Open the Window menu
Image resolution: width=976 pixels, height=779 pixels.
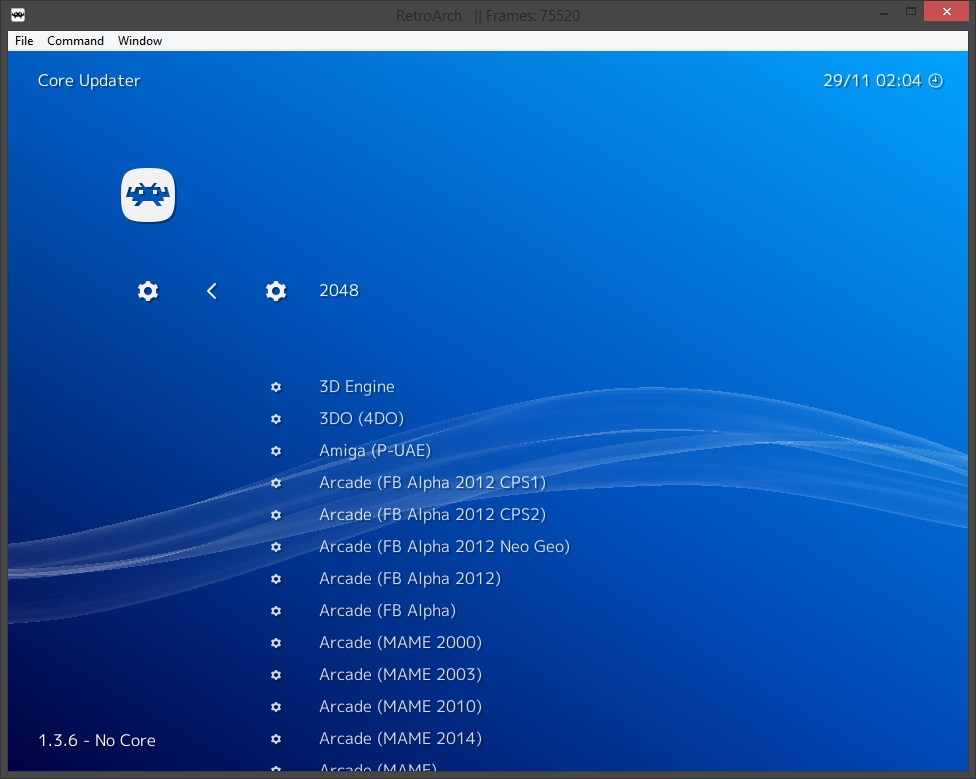[x=140, y=41]
